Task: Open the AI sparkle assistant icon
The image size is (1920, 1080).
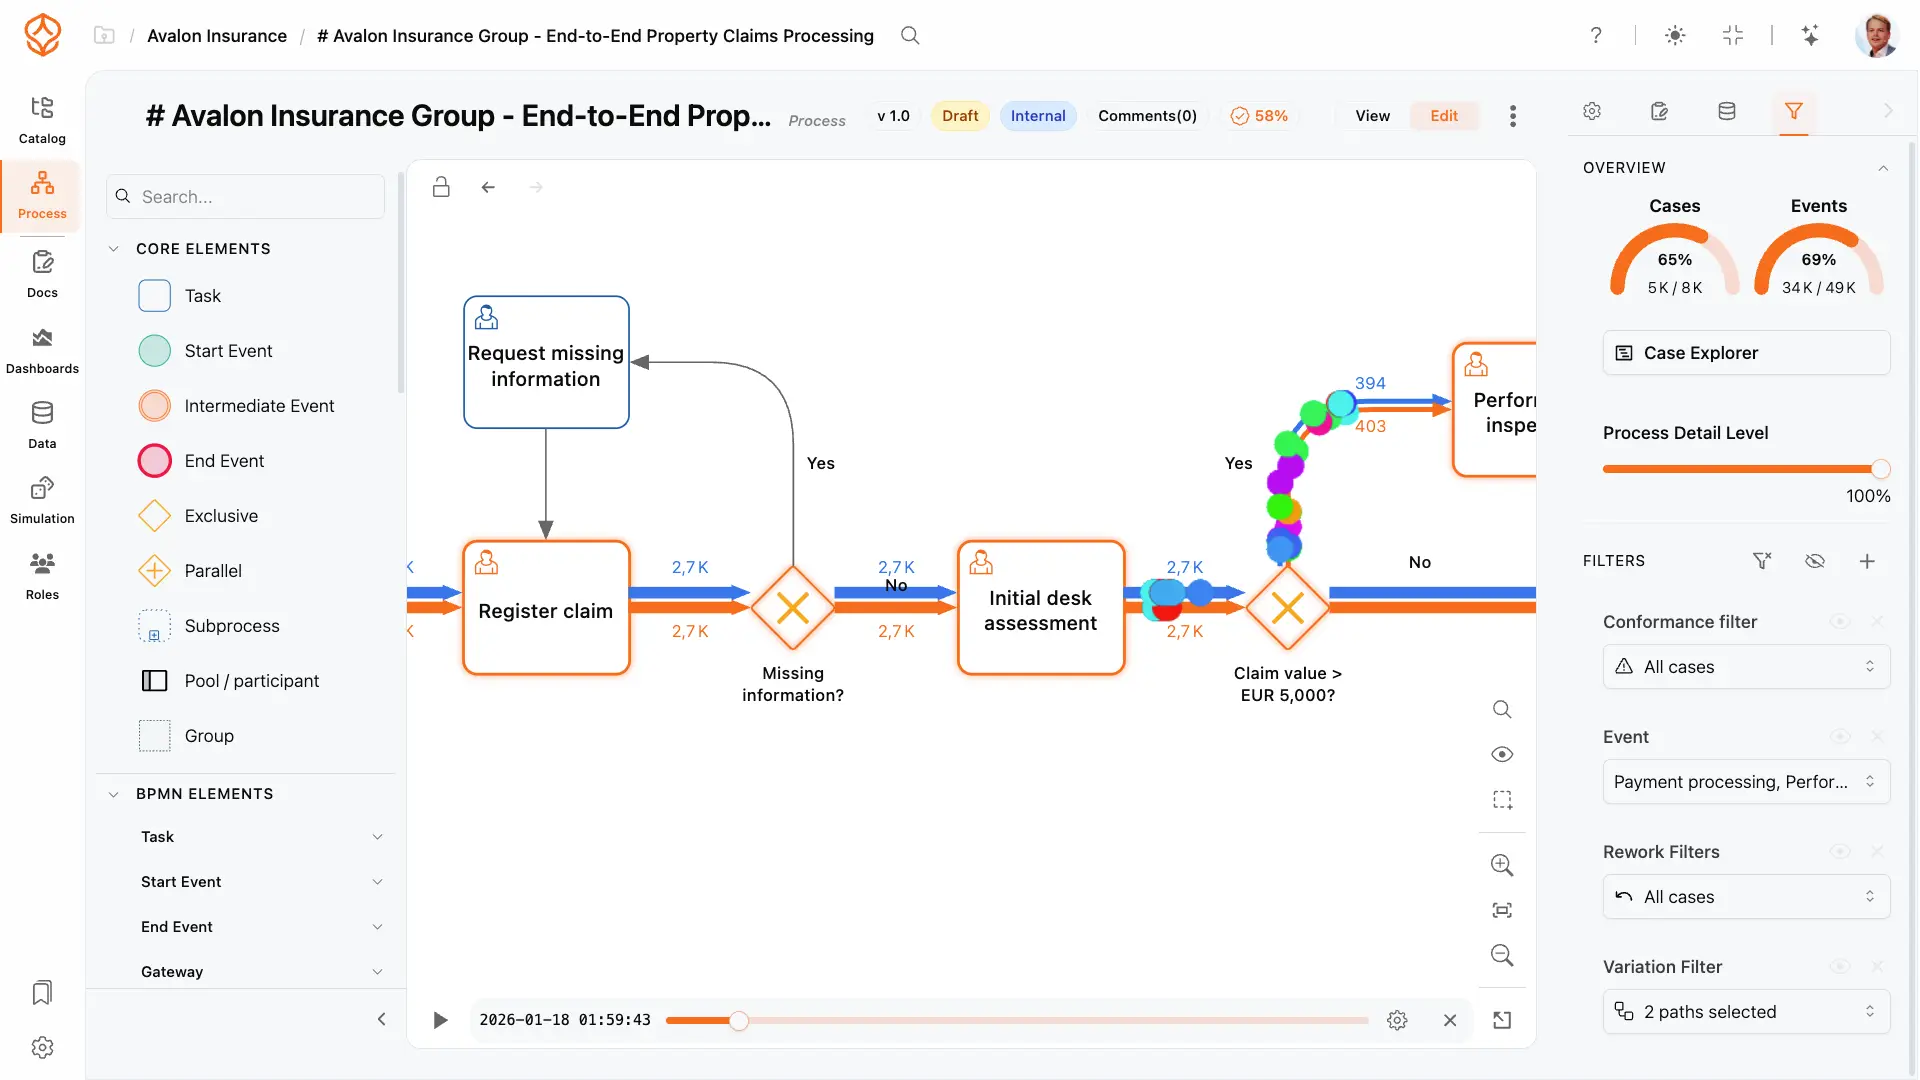Action: (x=1810, y=36)
